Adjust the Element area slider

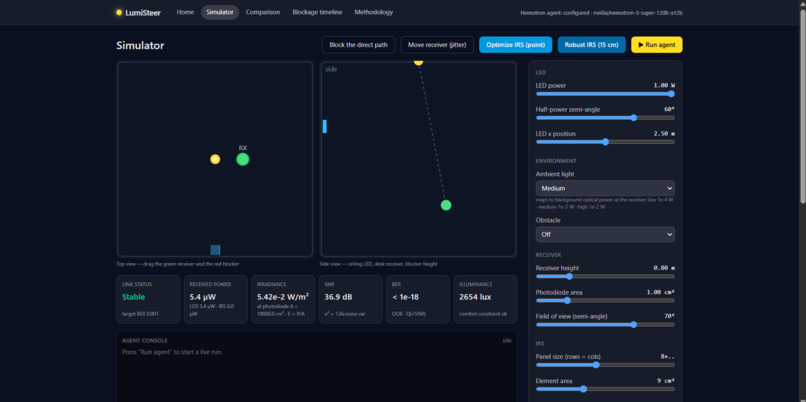pos(605,389)
